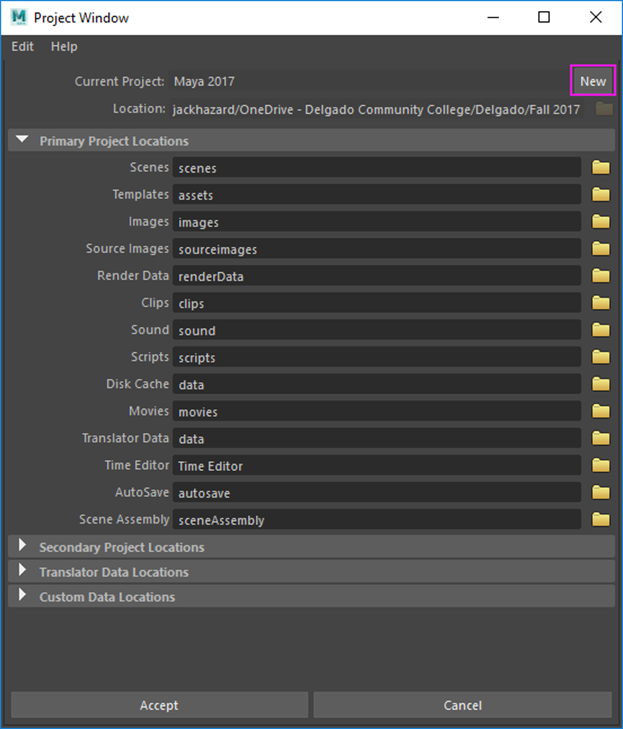The height and width of the screenshot is (729, 623).
Task: Select folder icon next to Sound
Action: tap(601, 330)
